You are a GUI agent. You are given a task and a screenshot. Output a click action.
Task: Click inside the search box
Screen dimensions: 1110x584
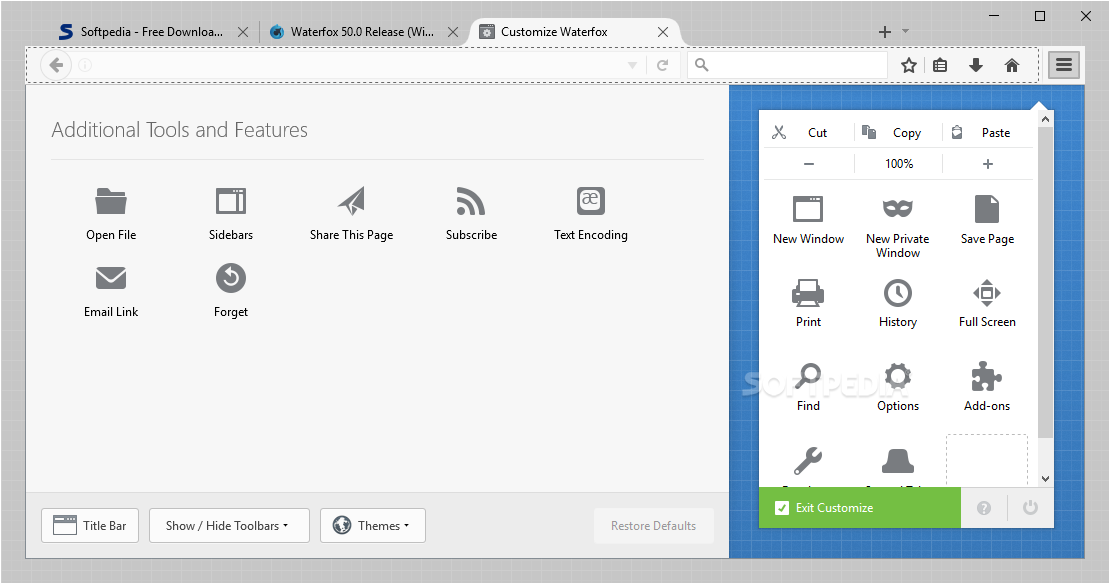tap(788, 65)
